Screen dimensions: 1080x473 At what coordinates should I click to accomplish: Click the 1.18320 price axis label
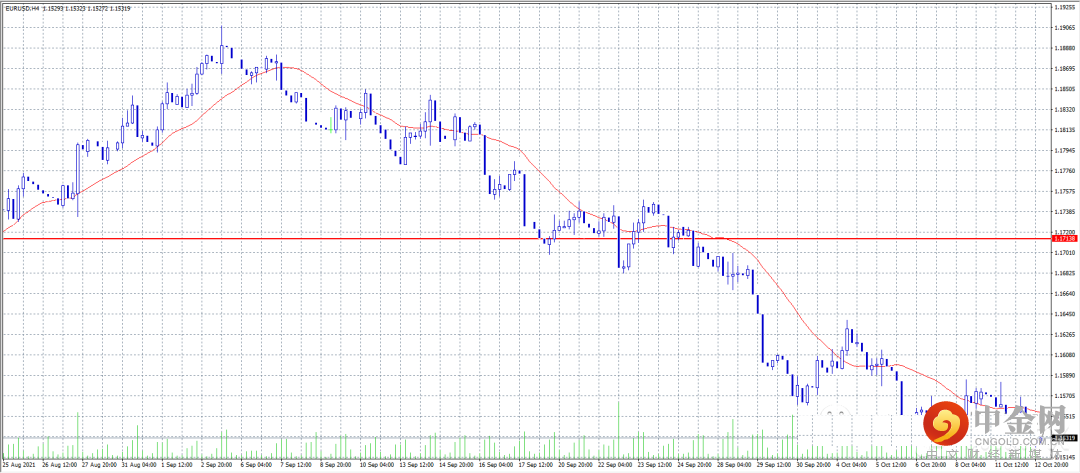1064,109
